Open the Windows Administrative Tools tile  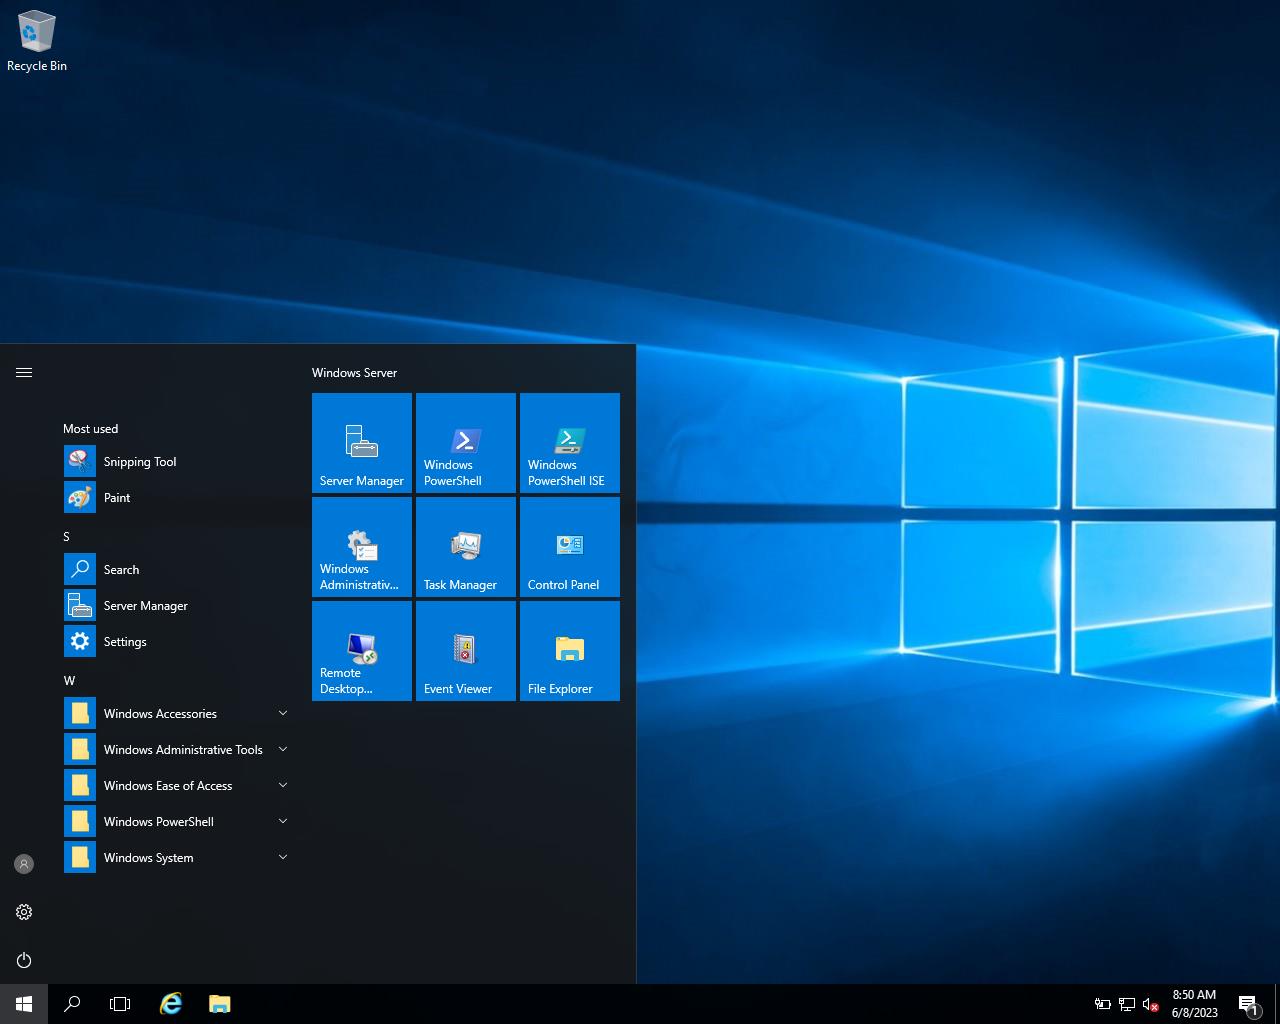tap(362, 547)
